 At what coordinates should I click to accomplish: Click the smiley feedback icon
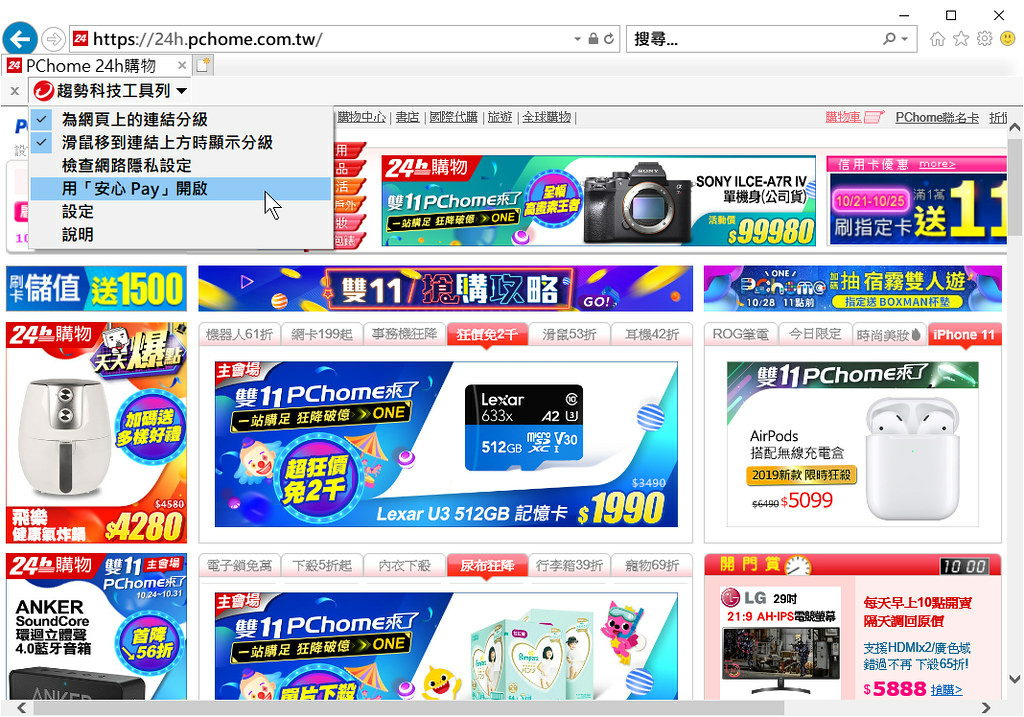1008,39
